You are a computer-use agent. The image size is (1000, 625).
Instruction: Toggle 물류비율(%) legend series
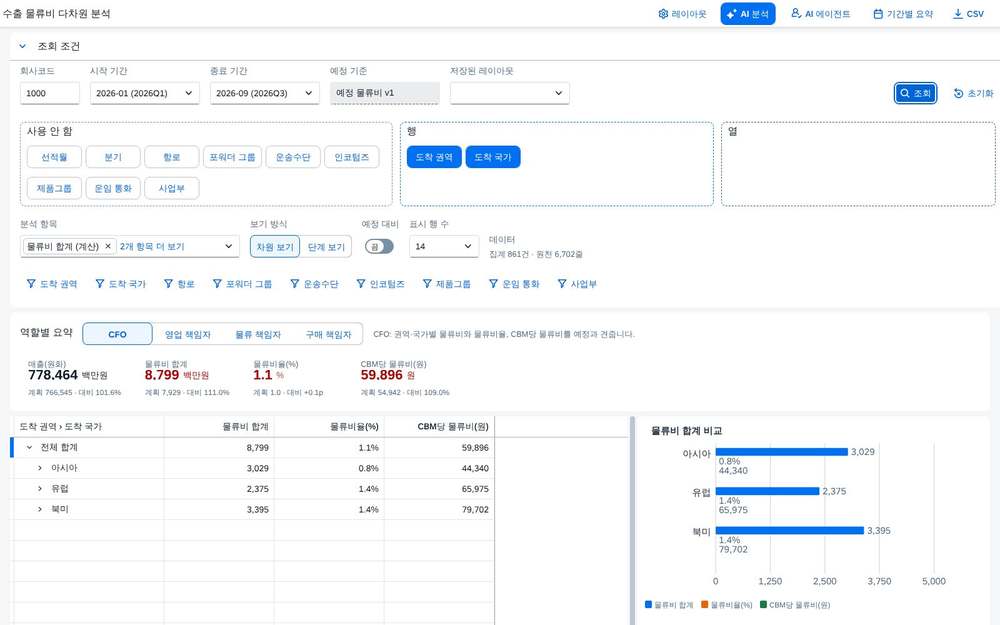[x=726, y=605]
